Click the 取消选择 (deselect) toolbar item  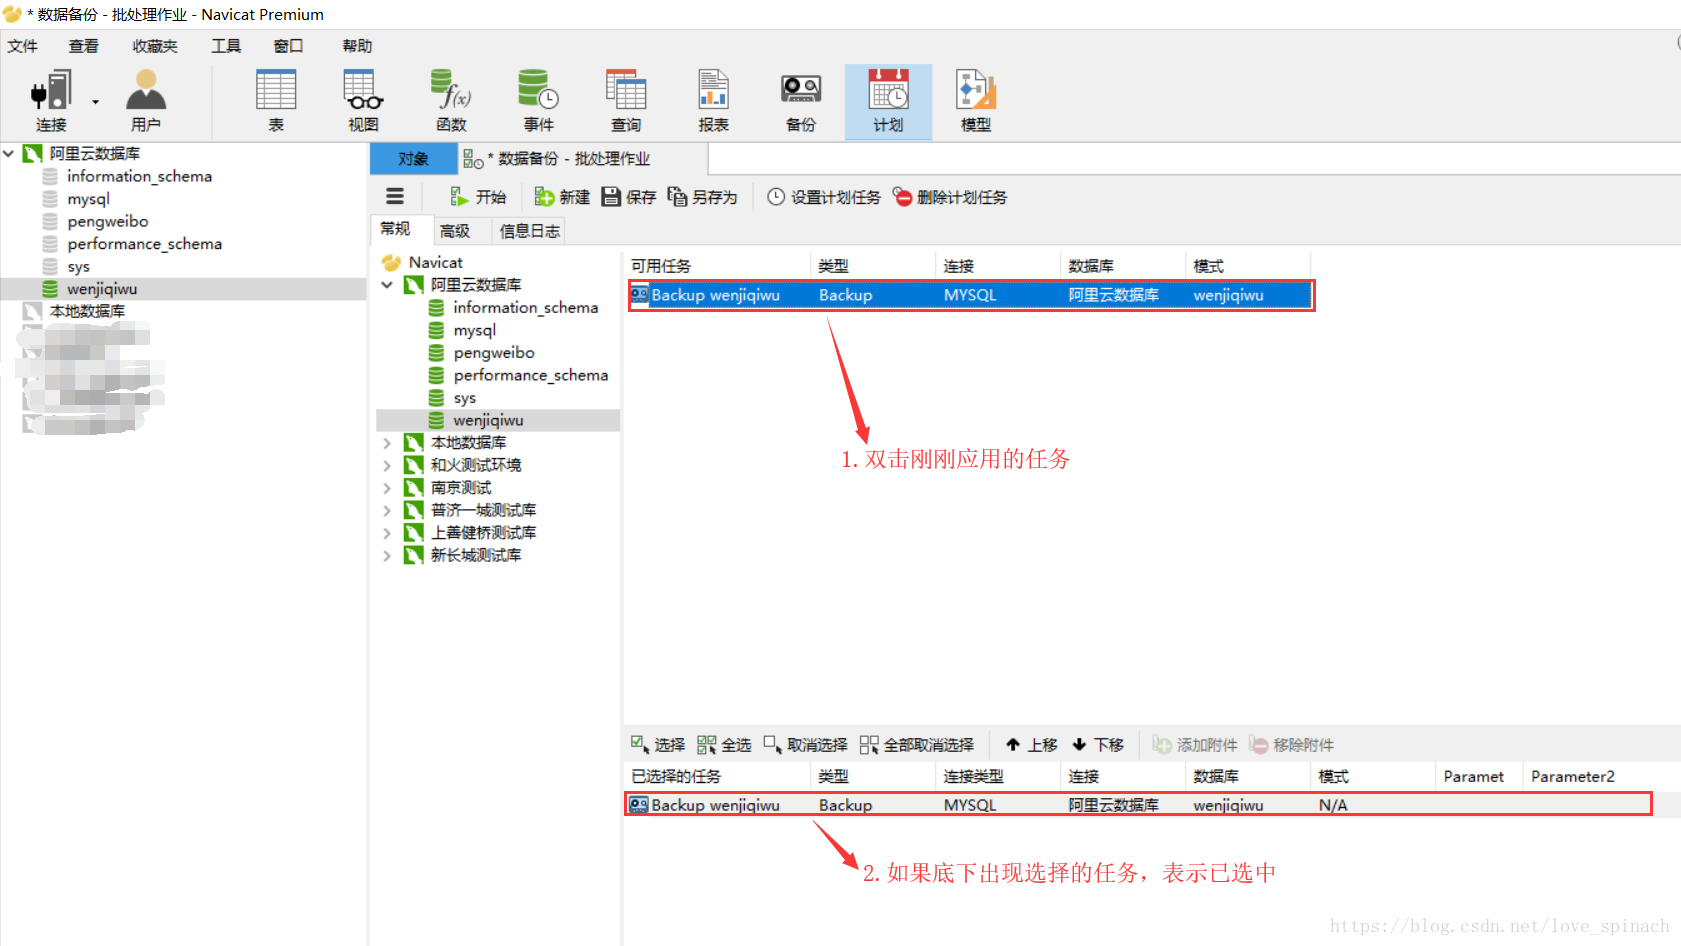click(x=805, y=745)
